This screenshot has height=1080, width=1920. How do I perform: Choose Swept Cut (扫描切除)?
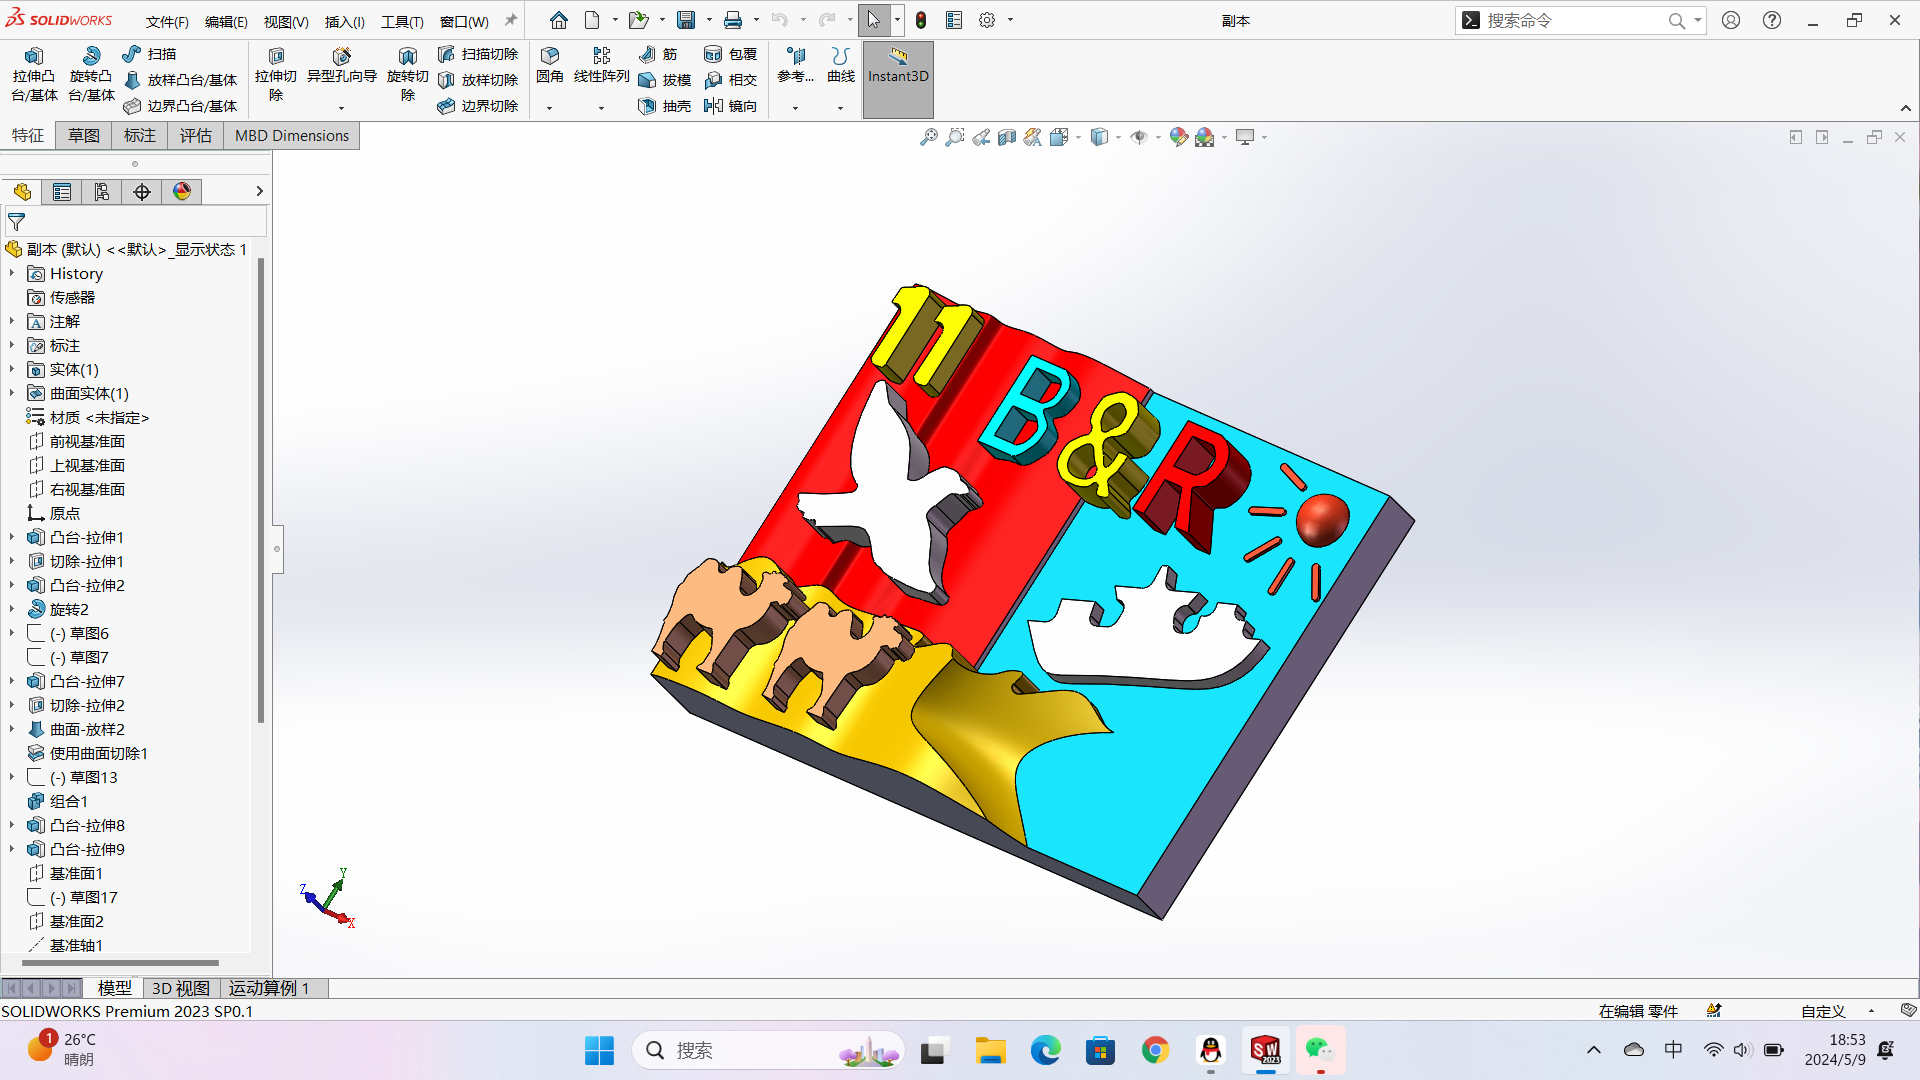click(478, 54)
